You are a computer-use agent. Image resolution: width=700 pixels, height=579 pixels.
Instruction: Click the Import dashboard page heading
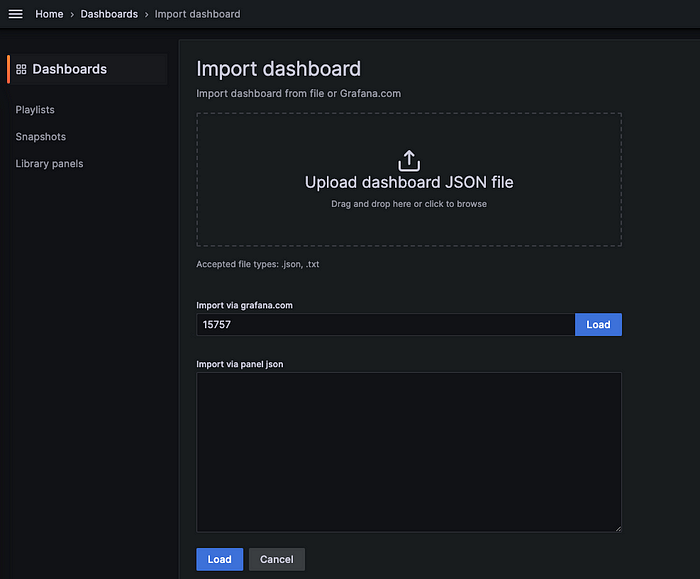pyautogui.click(x=279, y=69)
